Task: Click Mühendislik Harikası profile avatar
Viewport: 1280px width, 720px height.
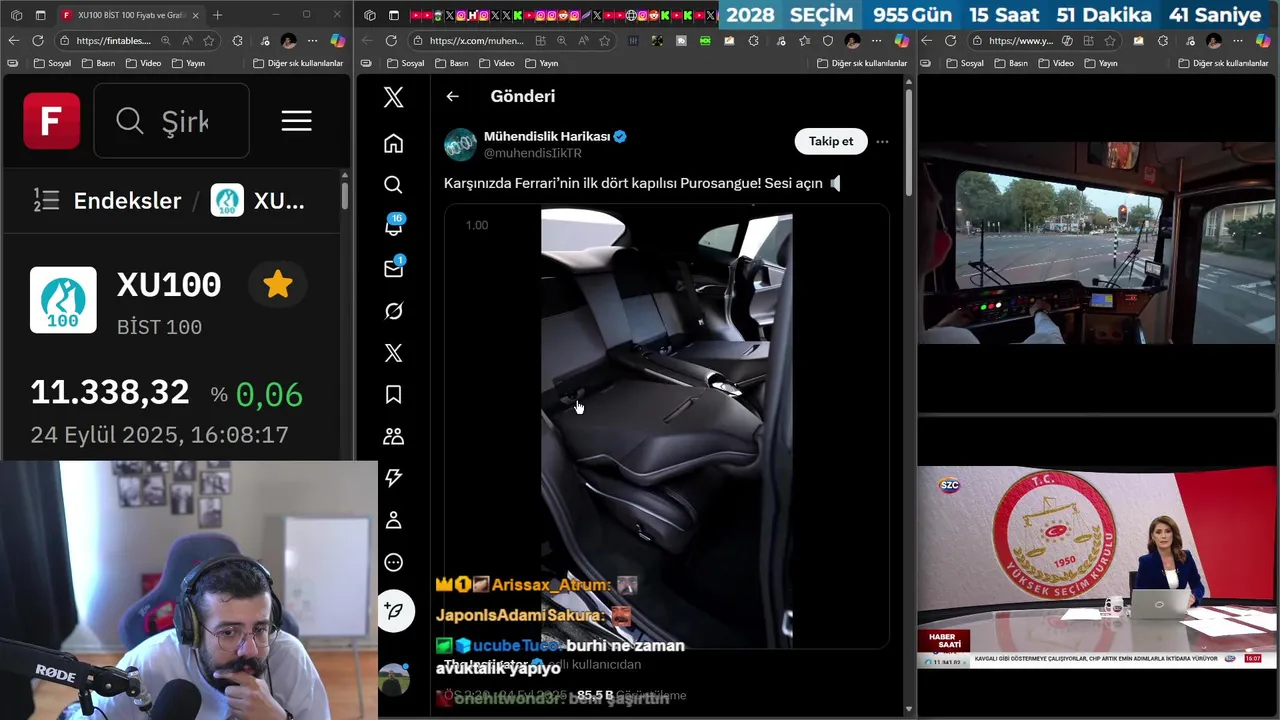Action: pos(460,144)
